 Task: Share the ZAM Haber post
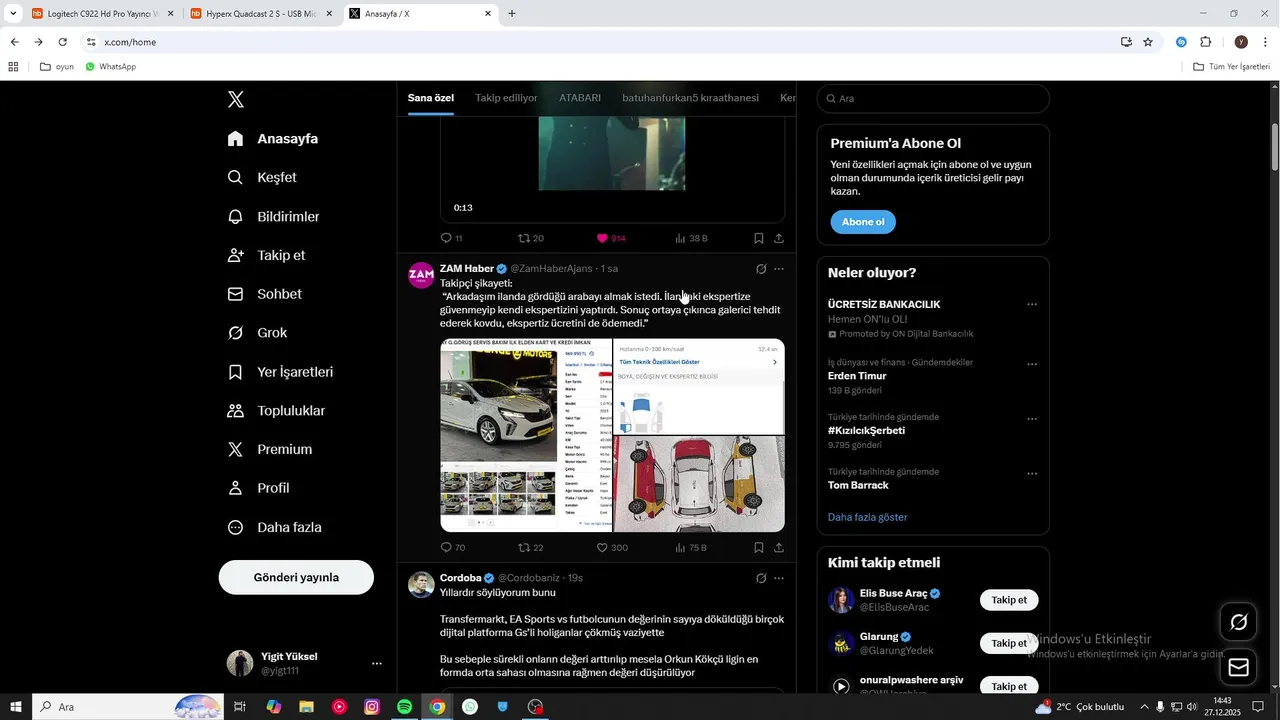(x=779, y=547)
